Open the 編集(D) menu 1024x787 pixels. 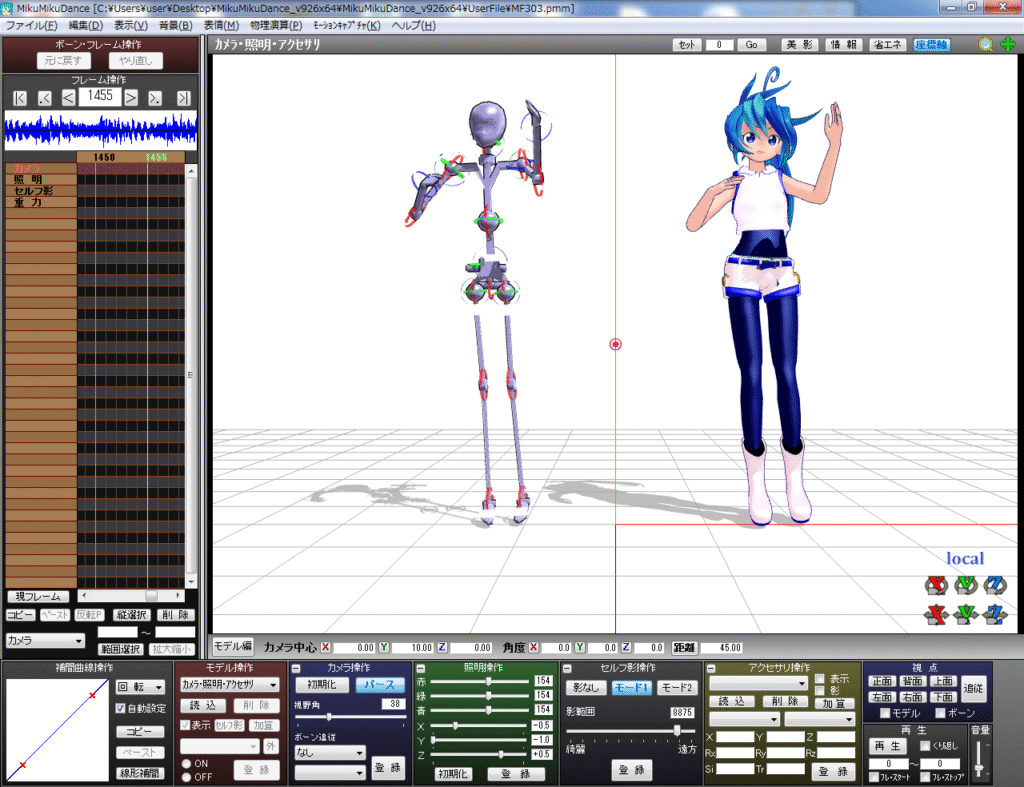click(x=86, y=25)
